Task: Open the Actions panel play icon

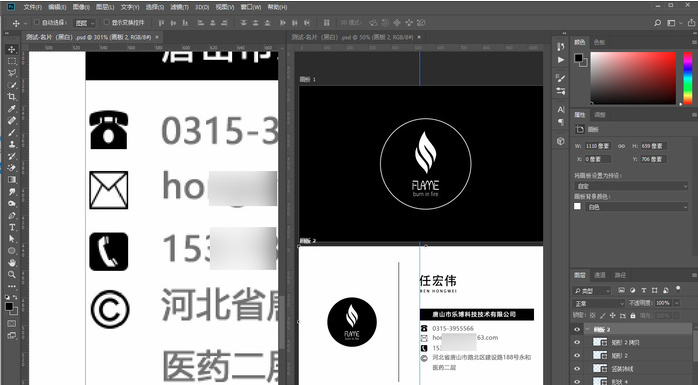Action: click(560, 60)
